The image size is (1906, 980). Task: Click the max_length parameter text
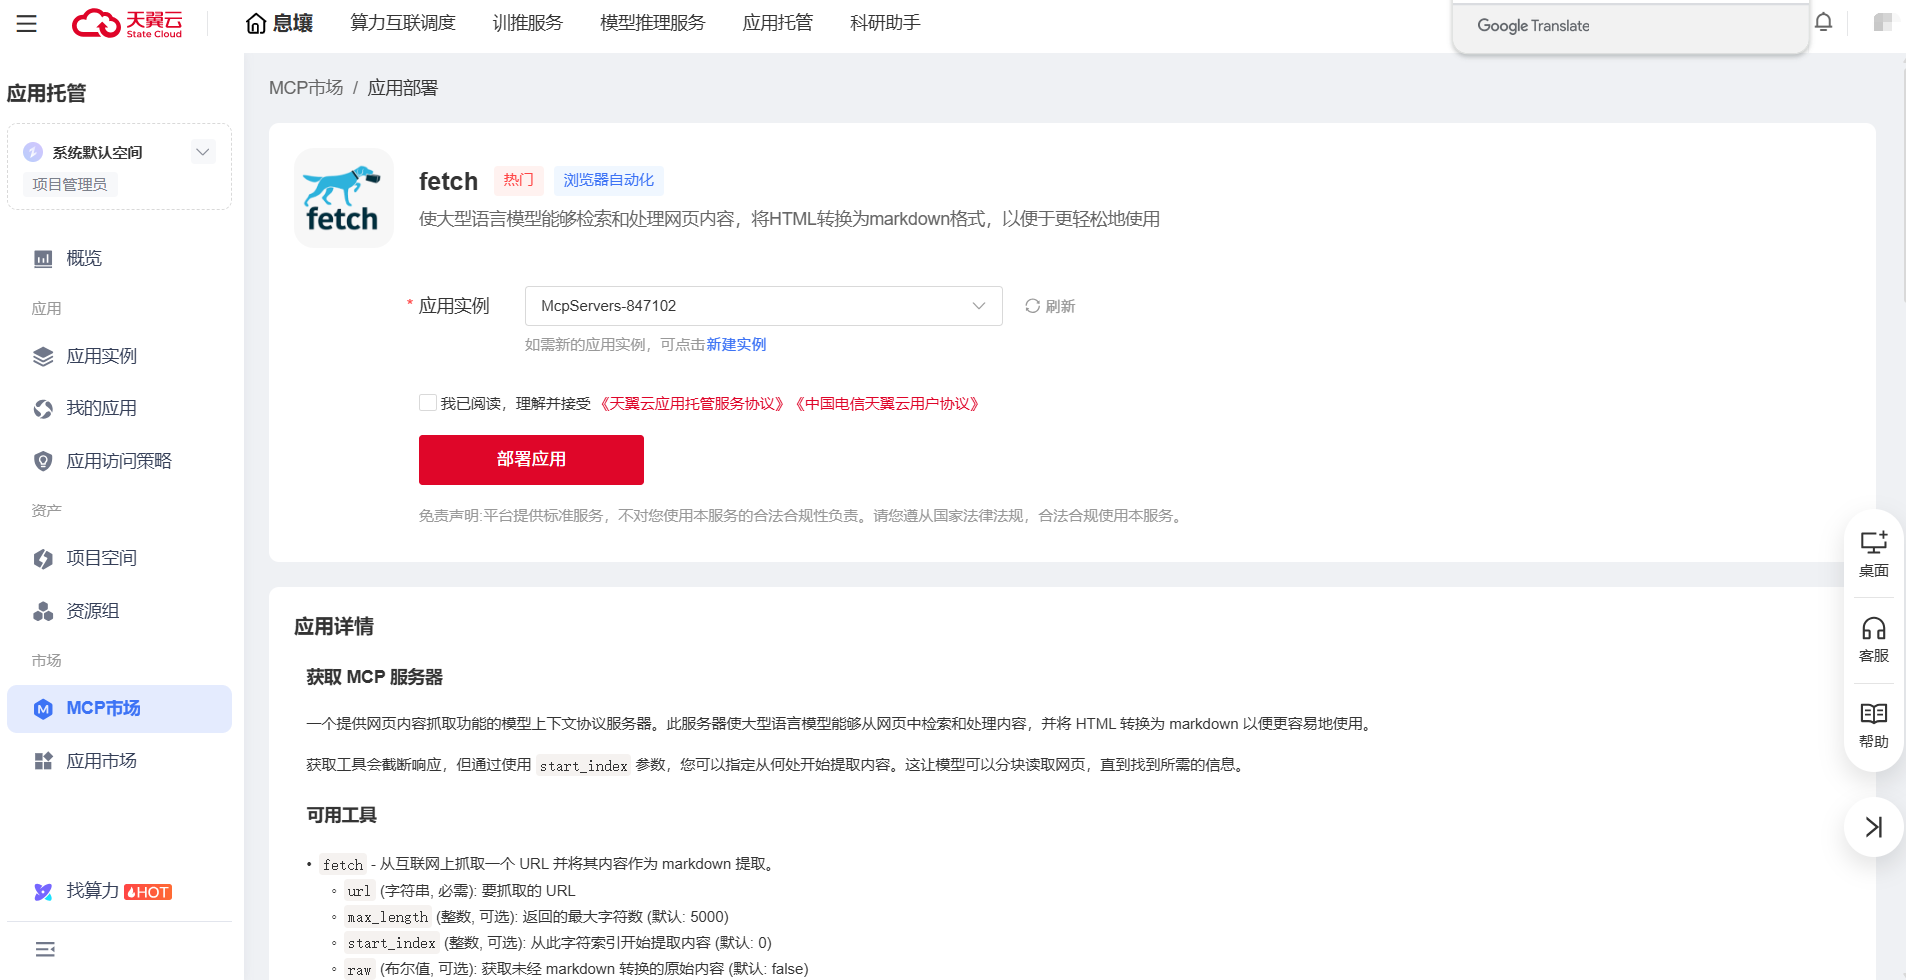(x=388, y=917)
